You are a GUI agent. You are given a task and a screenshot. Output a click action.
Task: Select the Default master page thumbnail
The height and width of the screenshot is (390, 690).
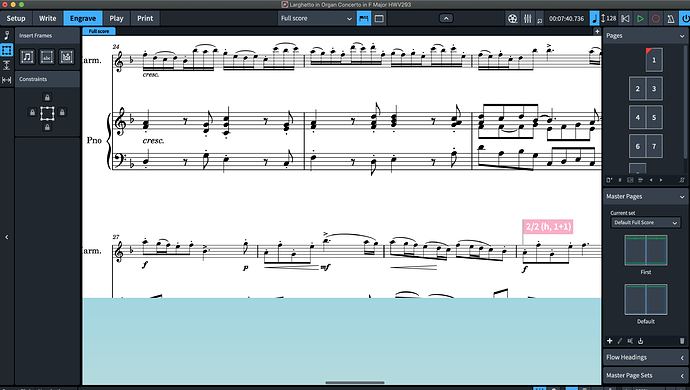point(646,300)
